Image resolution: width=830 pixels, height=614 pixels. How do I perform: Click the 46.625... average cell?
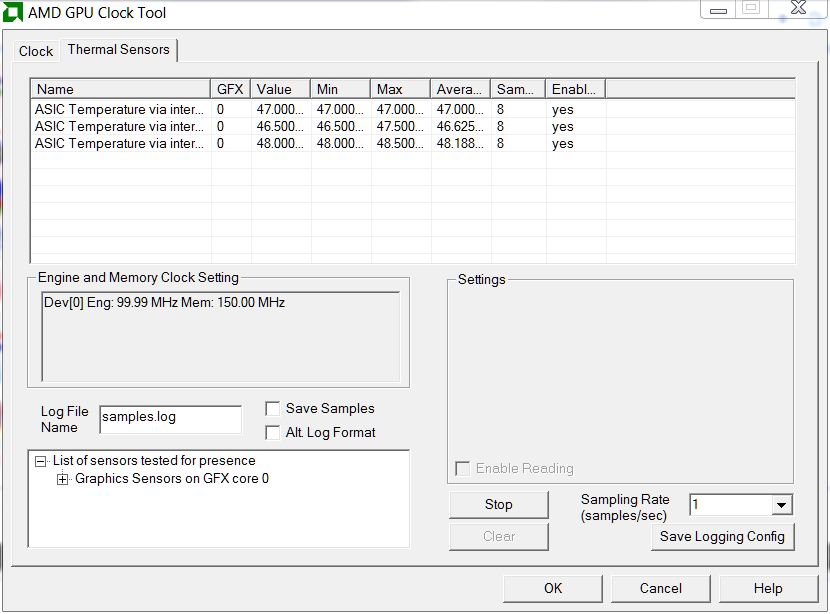pos(460,127)
